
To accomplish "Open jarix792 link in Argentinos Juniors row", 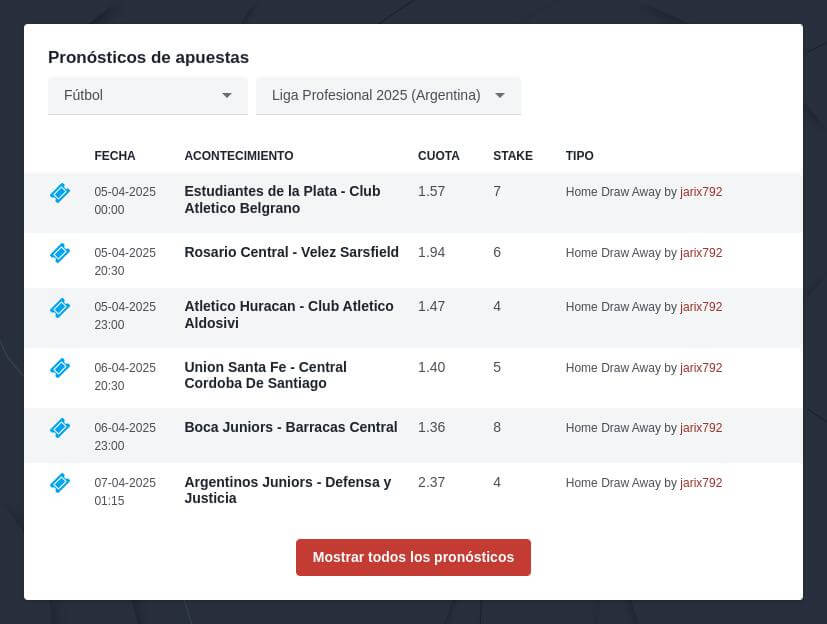I will tap(701, 483).
